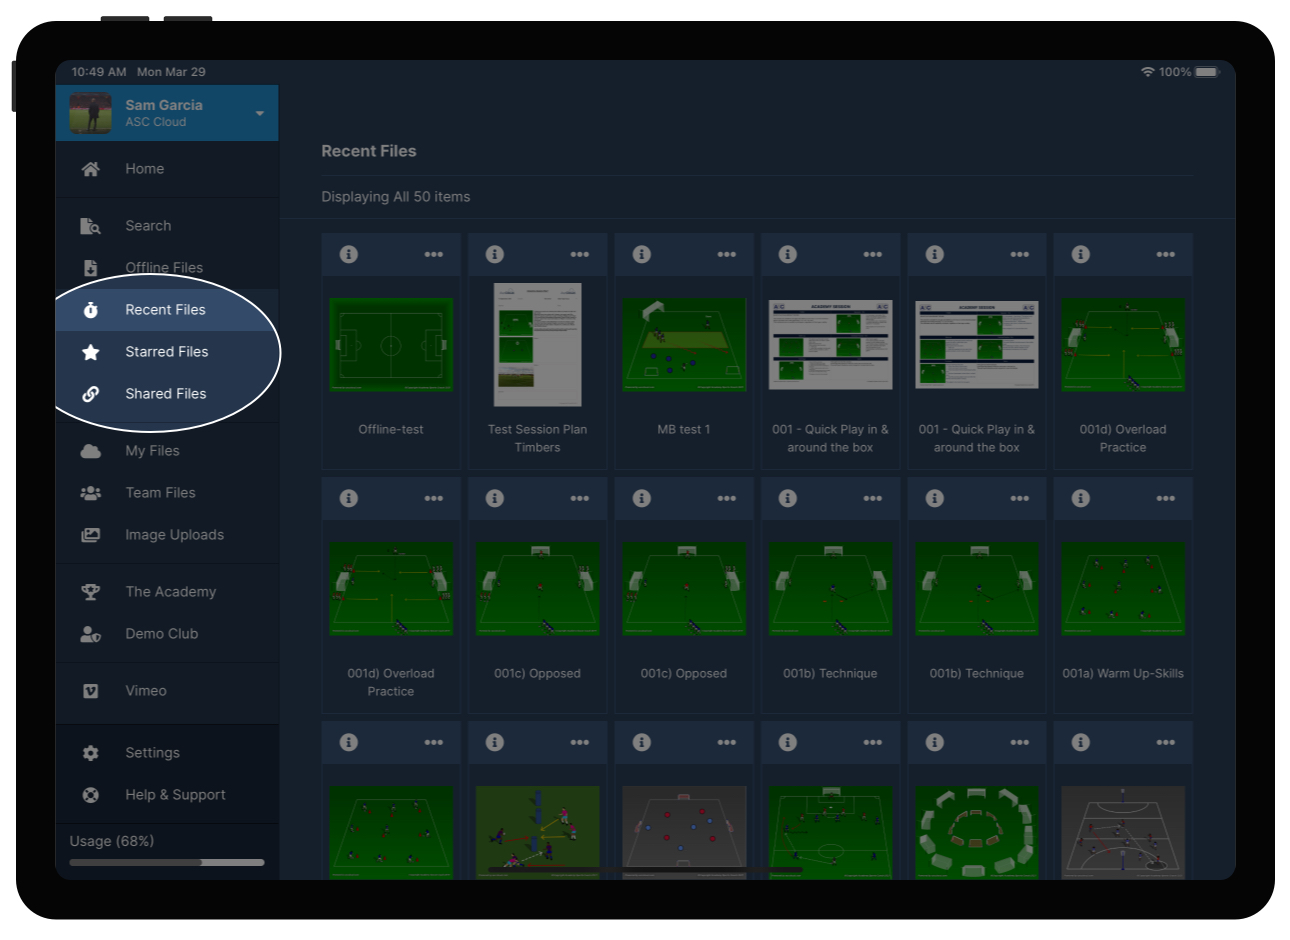The width and height of the screenshot is (1290, 940).
Task: Click the Vimeo logo icon
Action: 91,691
